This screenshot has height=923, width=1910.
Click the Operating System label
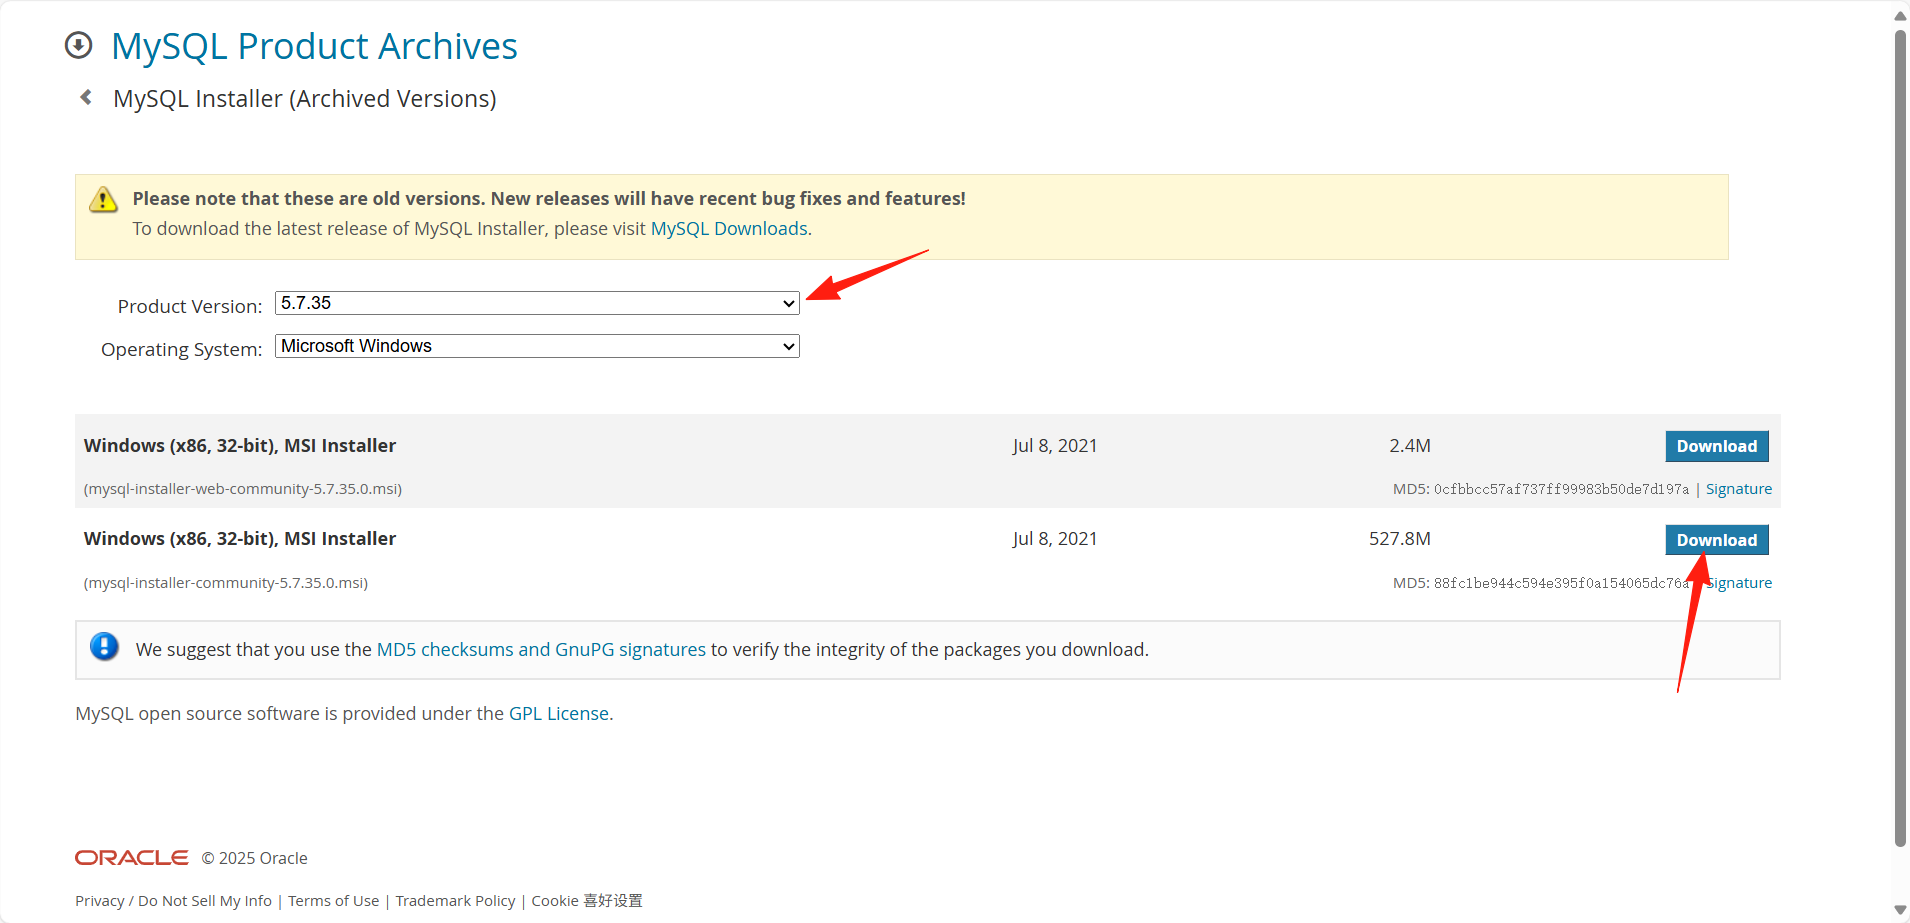coord(181,349)
